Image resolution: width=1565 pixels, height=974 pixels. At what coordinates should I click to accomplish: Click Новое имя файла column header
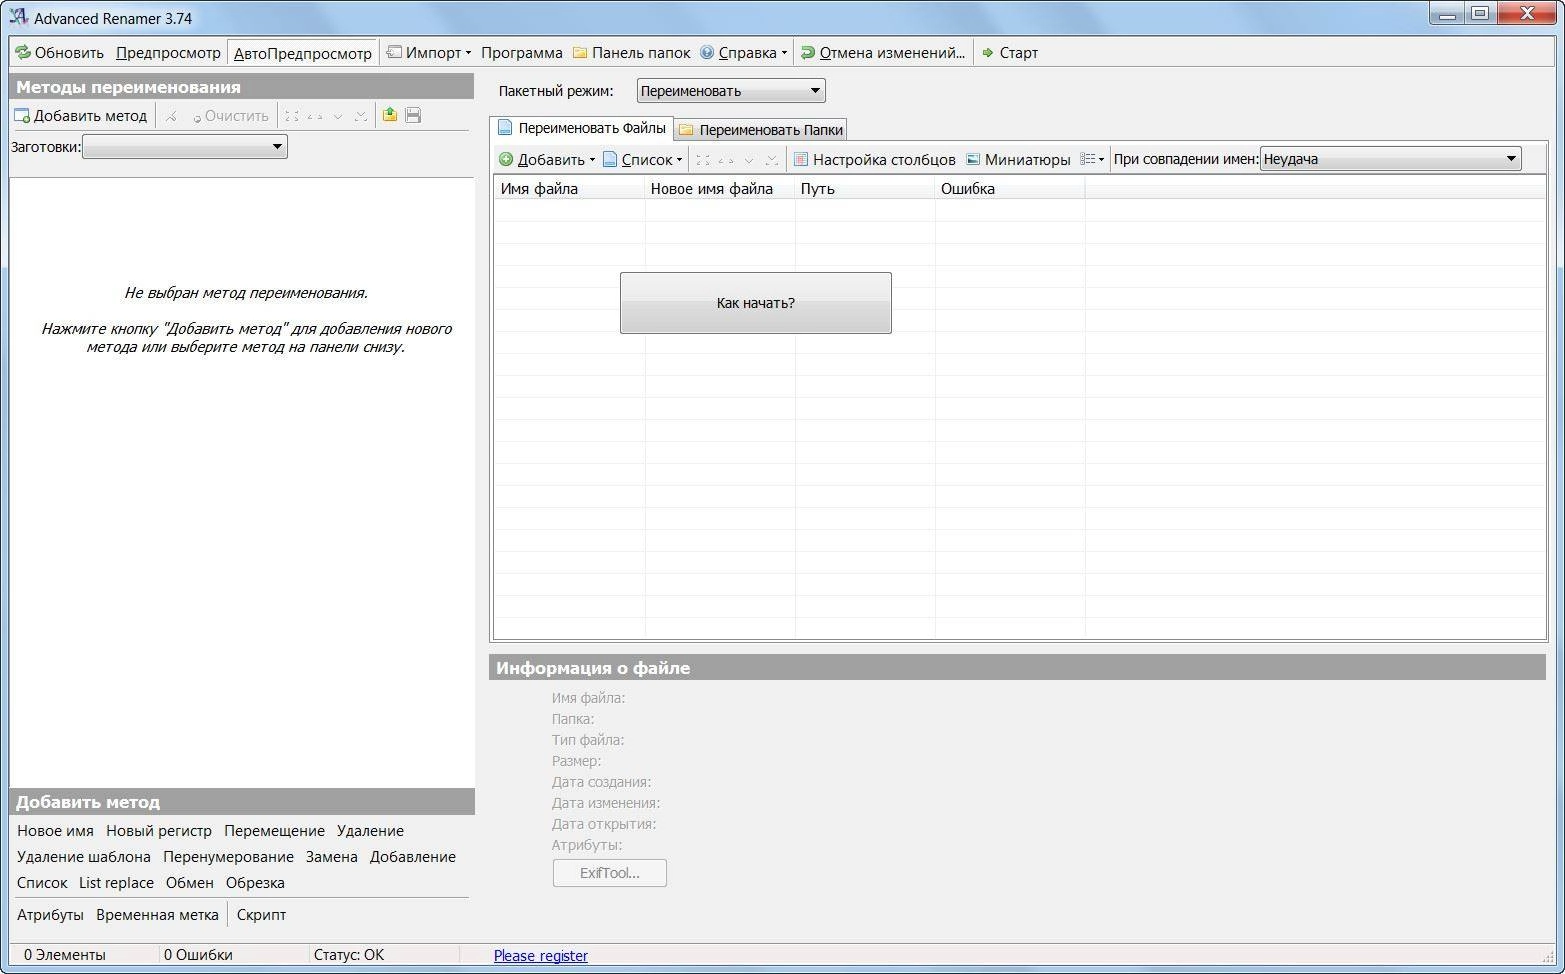720,188
